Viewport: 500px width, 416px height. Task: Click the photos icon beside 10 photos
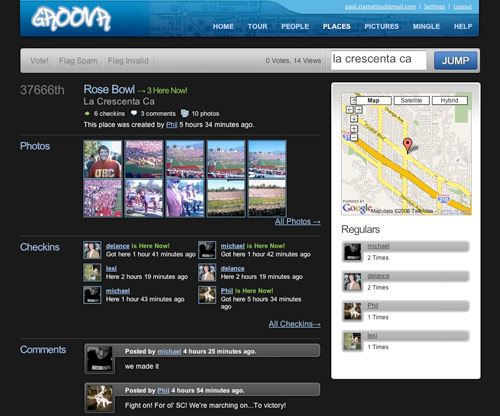coord(185,113)
